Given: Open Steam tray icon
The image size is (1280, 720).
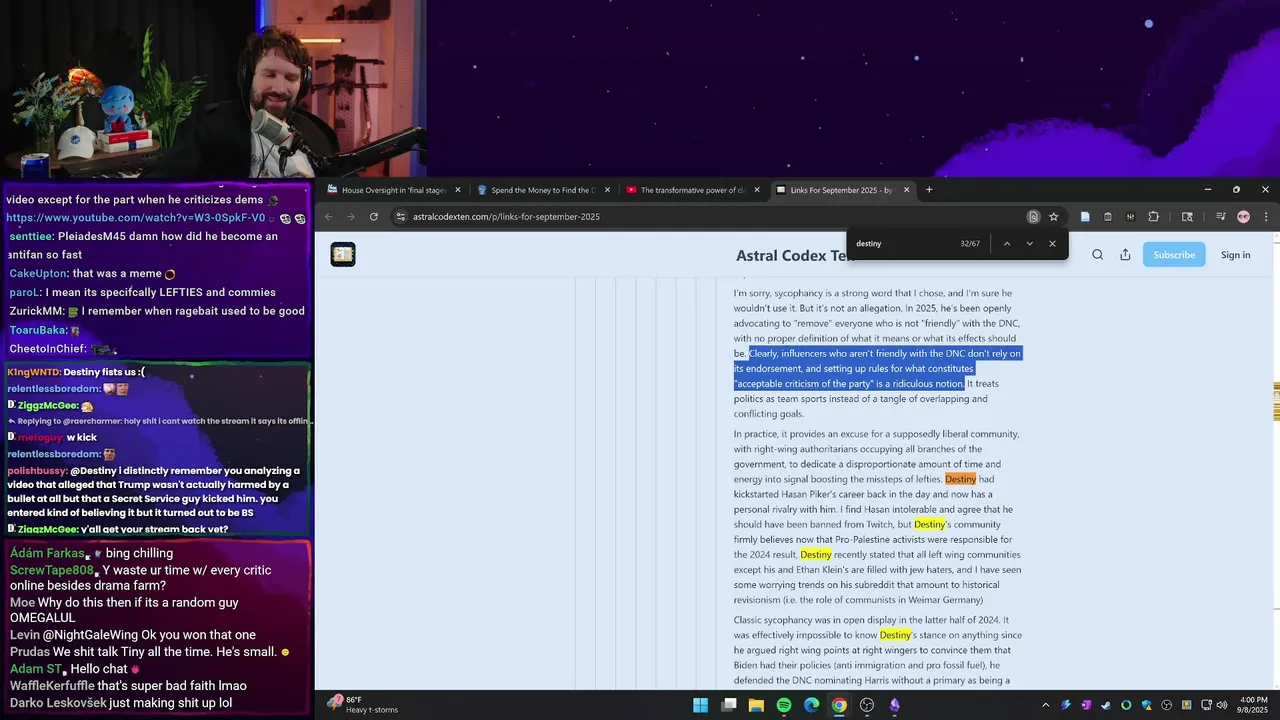Looking at the screenshot, I should (1107, 706).
